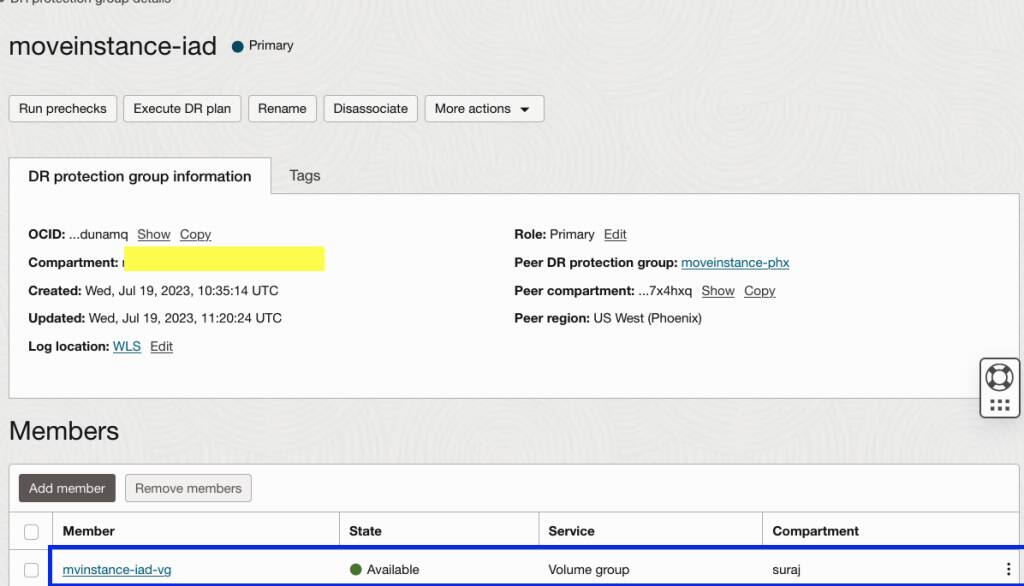Click the Service column header
Image resolution: width=1024 pixels, height=586 pixels.
571,531
